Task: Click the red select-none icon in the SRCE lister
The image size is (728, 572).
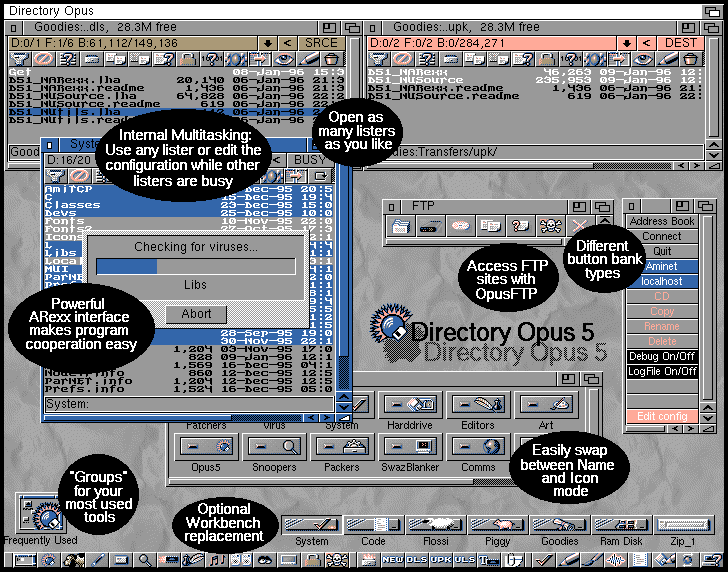Action: point(44,59)
